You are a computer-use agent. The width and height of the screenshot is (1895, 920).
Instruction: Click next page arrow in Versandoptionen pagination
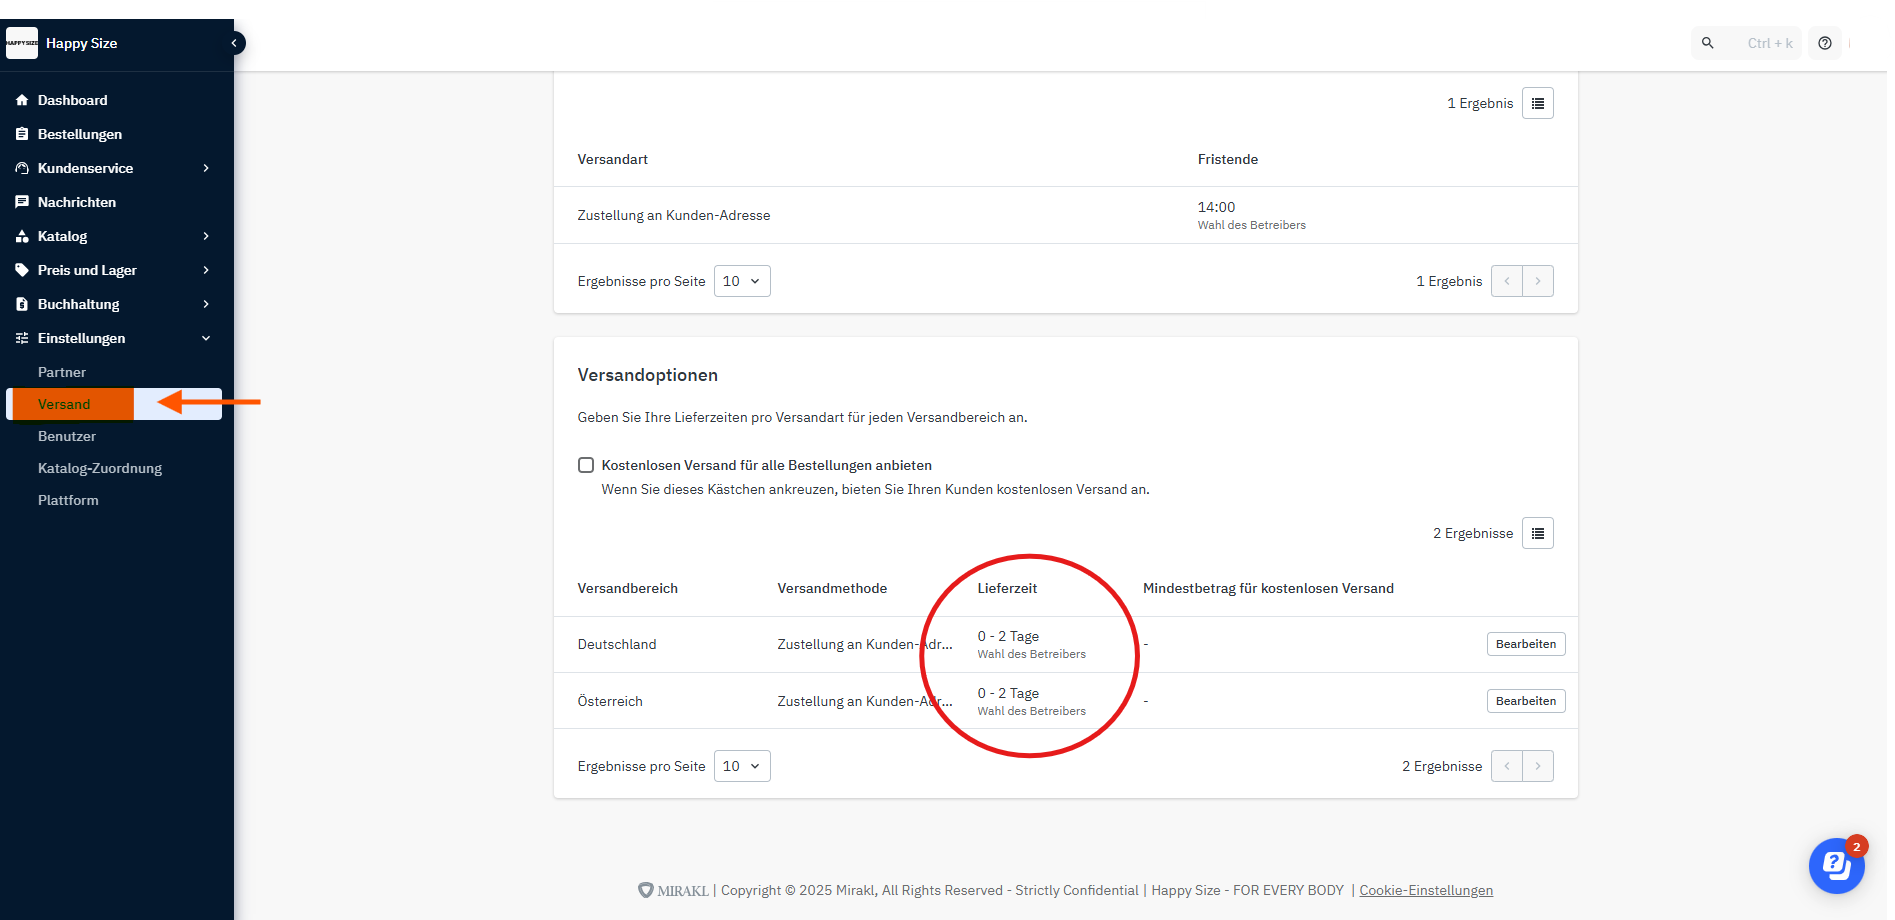click(1537, 766)
